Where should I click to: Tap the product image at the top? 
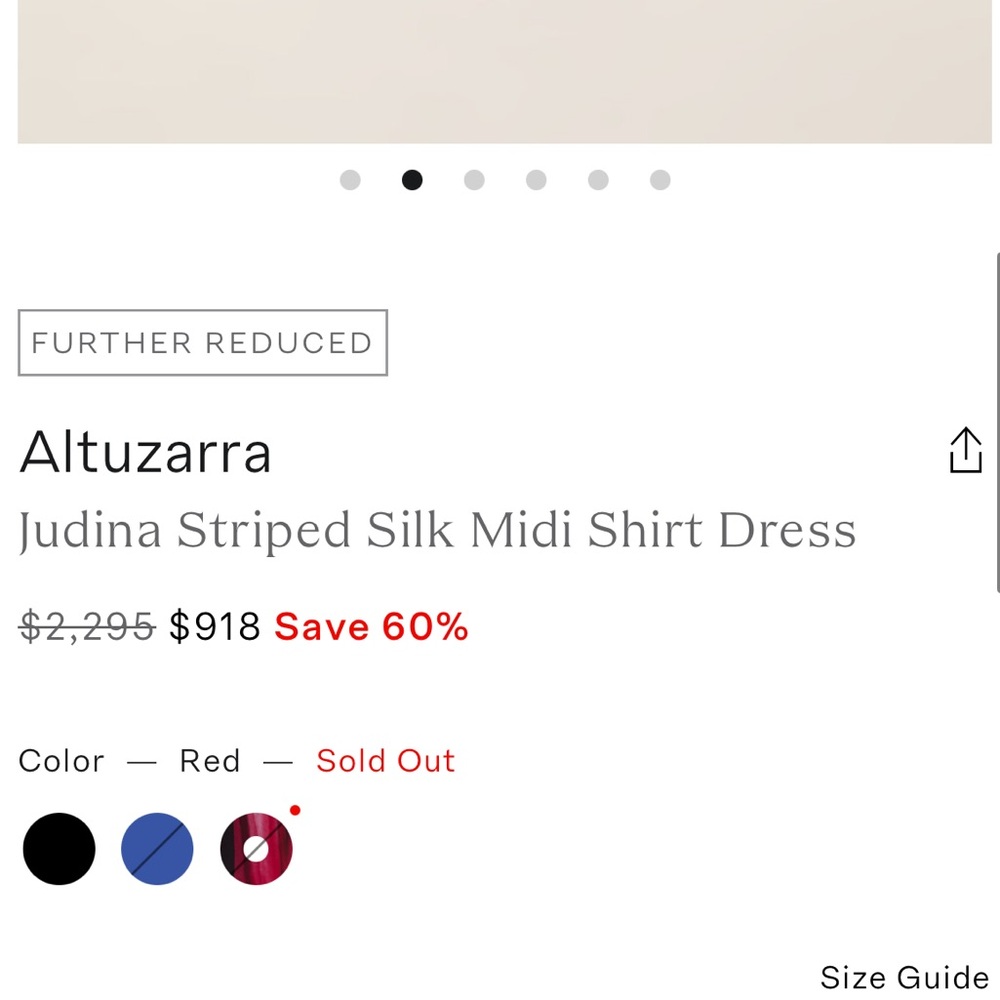click(x=500, y=70)
